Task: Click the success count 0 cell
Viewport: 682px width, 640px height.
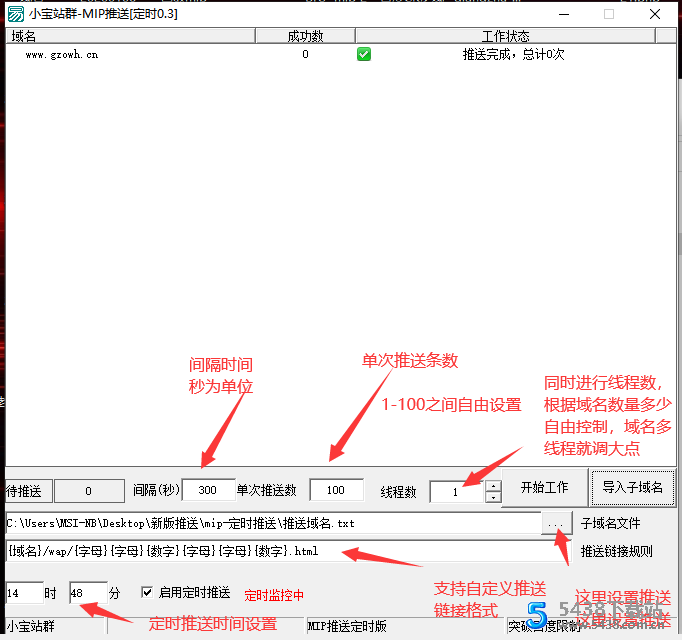Action: pos(305,54)
